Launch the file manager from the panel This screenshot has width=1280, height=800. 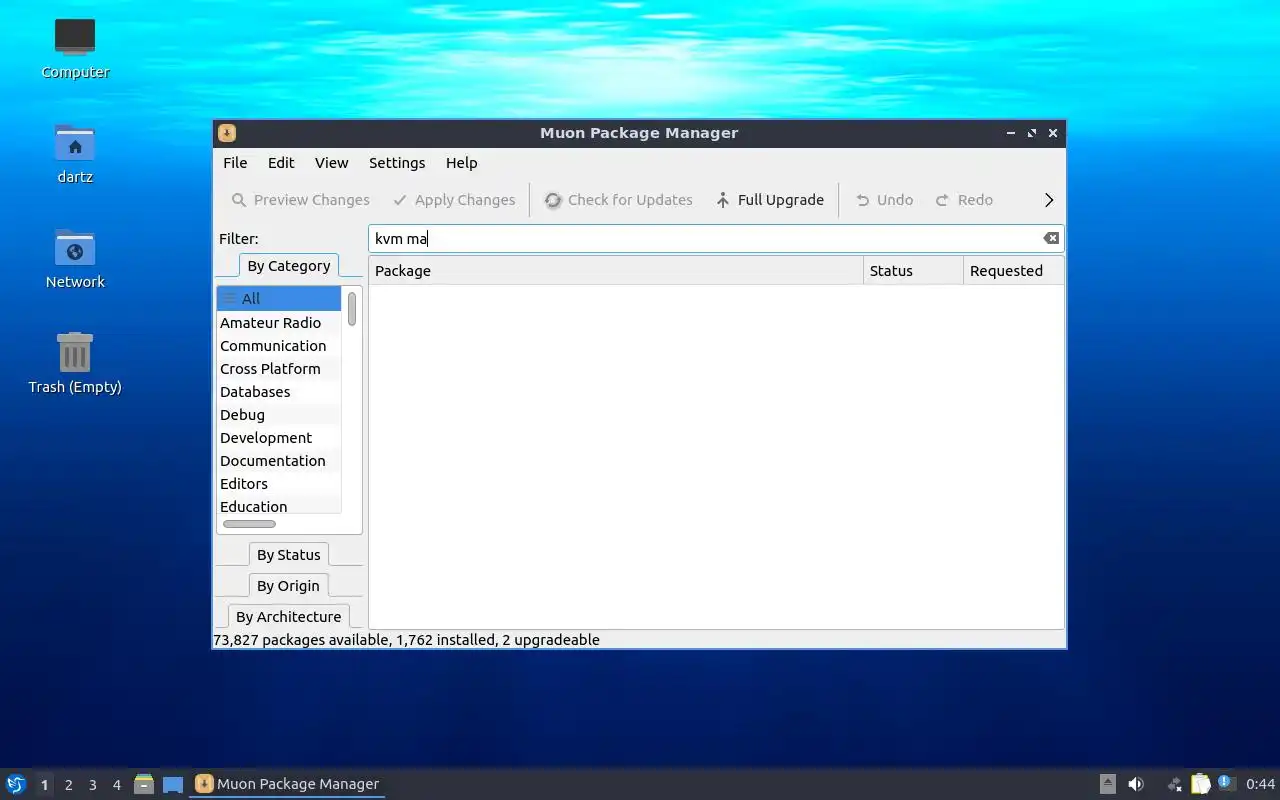[x=144, y=784]
